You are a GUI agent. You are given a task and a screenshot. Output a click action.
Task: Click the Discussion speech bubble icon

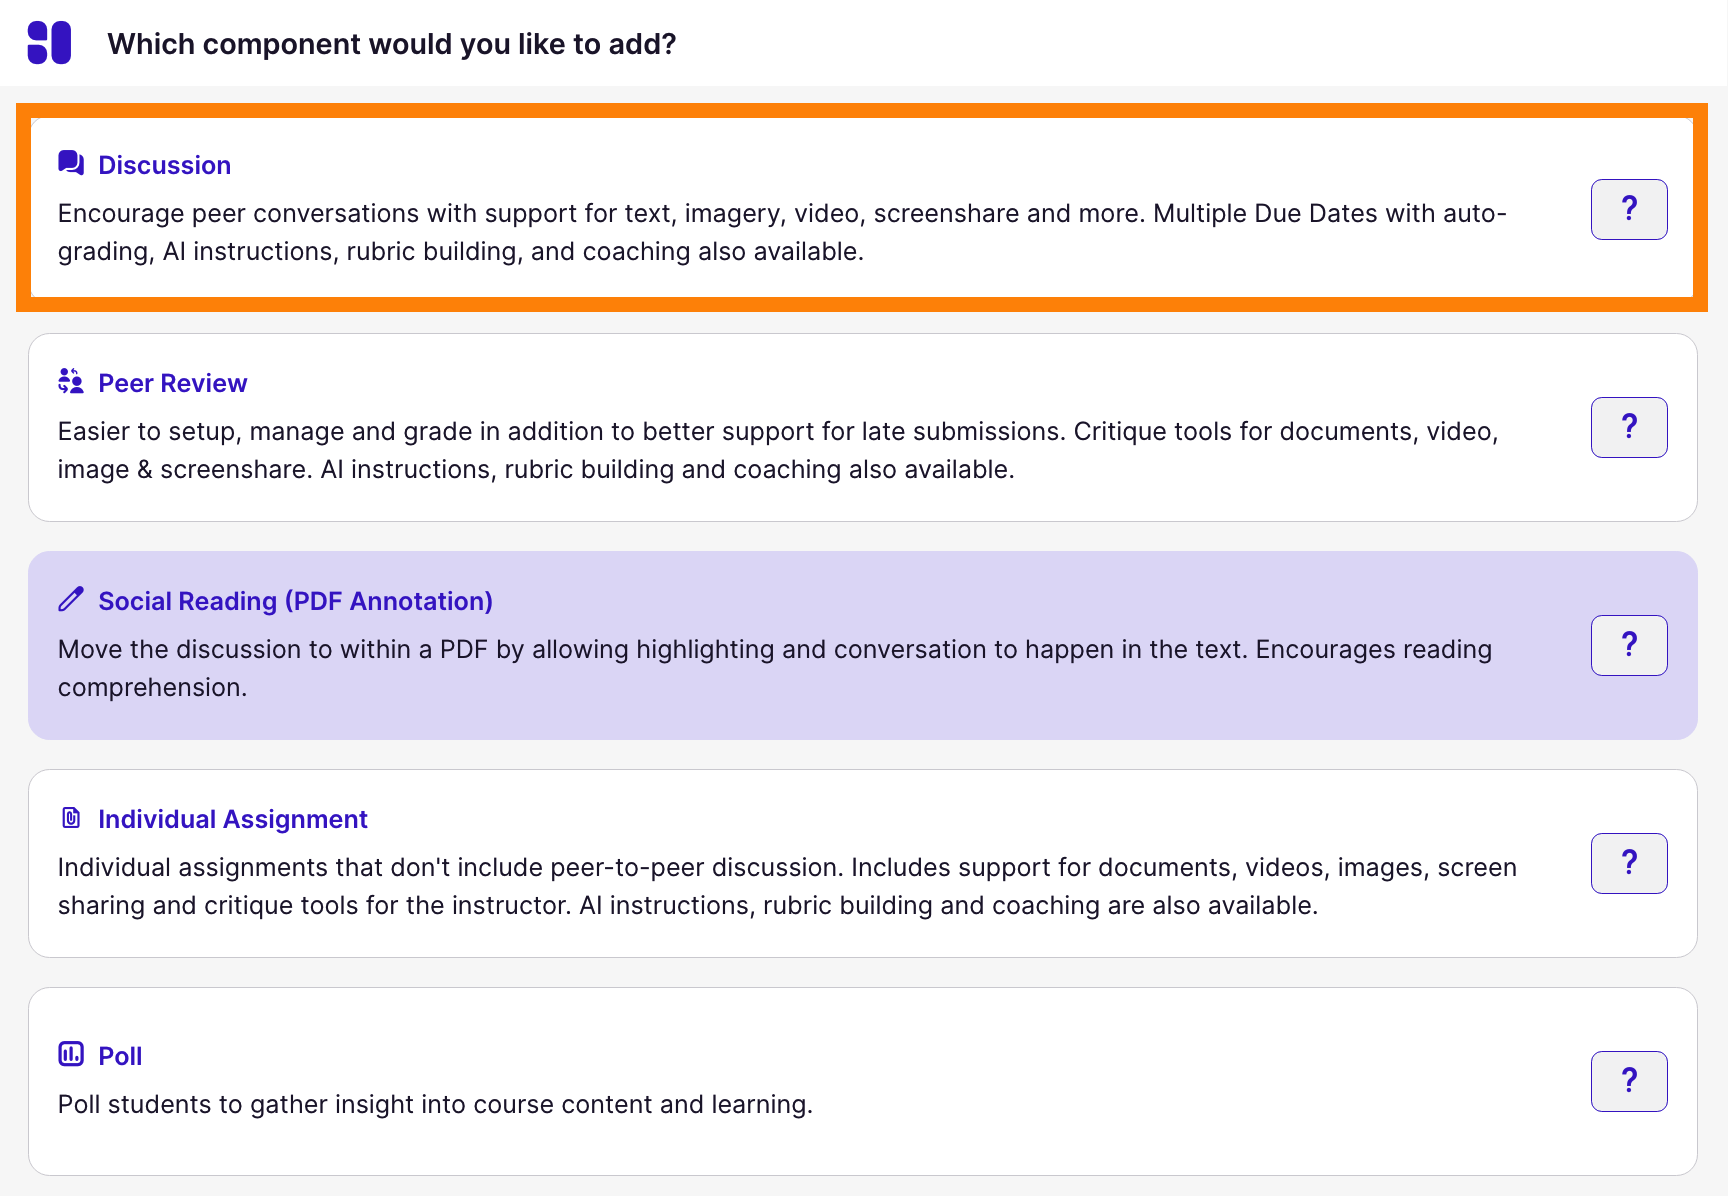70,162
